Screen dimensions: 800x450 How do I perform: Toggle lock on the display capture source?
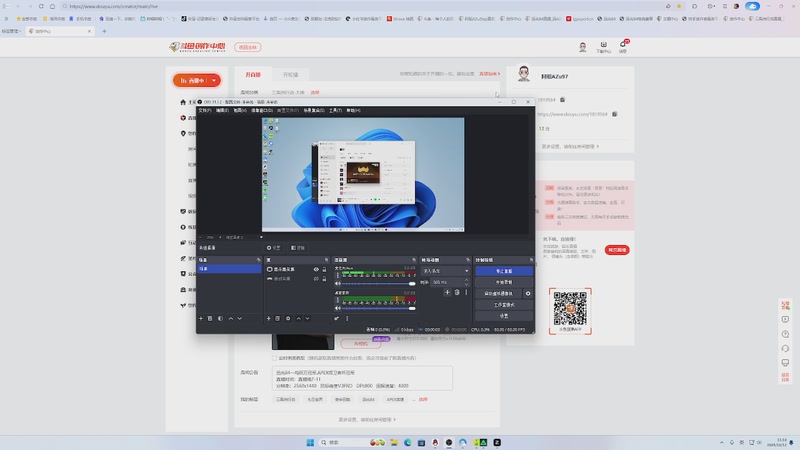tap(324, 269)
